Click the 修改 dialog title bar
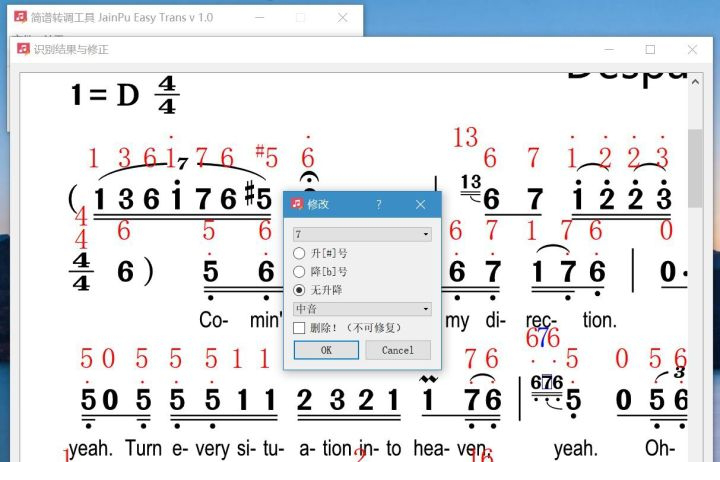Viewport: 720px width, 480px height. coord(362,204)
